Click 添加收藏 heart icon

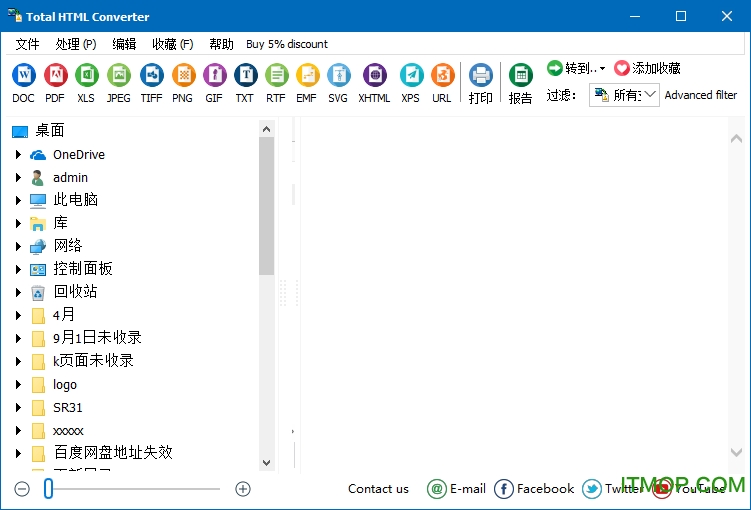click(x=622, y=68)
